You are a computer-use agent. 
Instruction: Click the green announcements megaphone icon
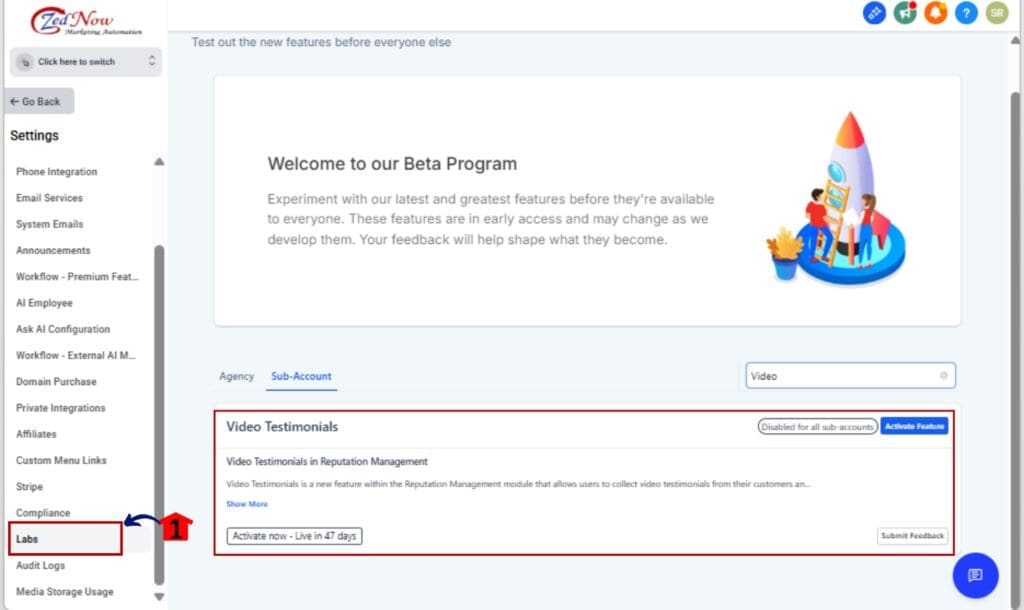tap(904, 13)
